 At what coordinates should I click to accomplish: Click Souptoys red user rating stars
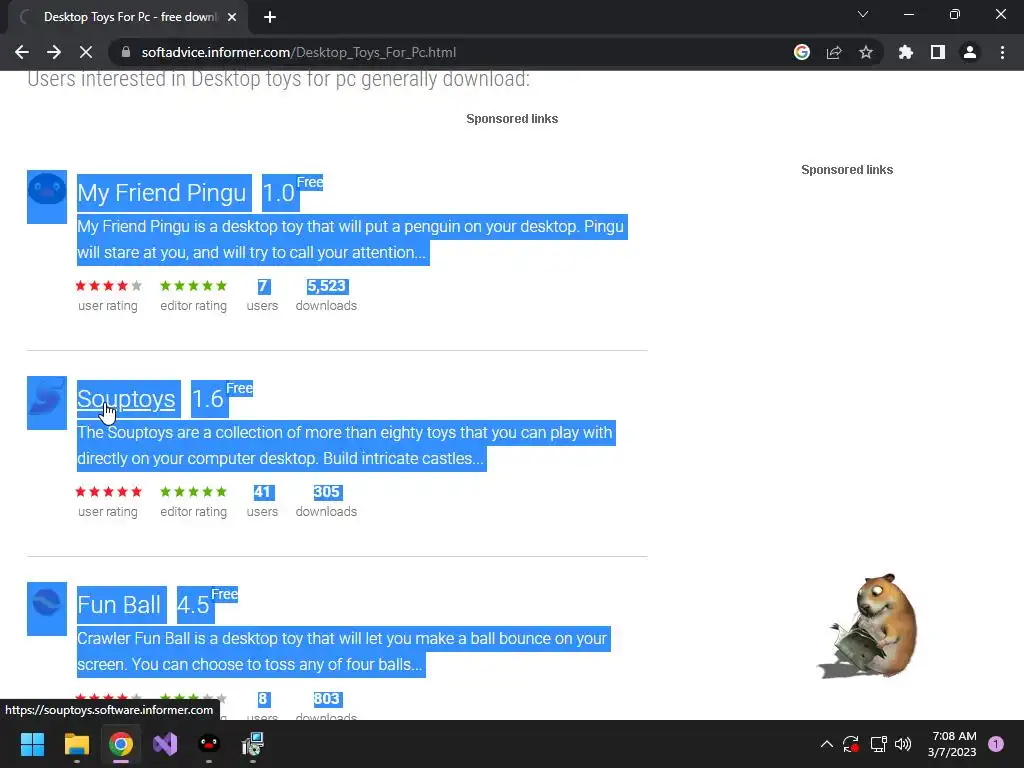(108, 492)
